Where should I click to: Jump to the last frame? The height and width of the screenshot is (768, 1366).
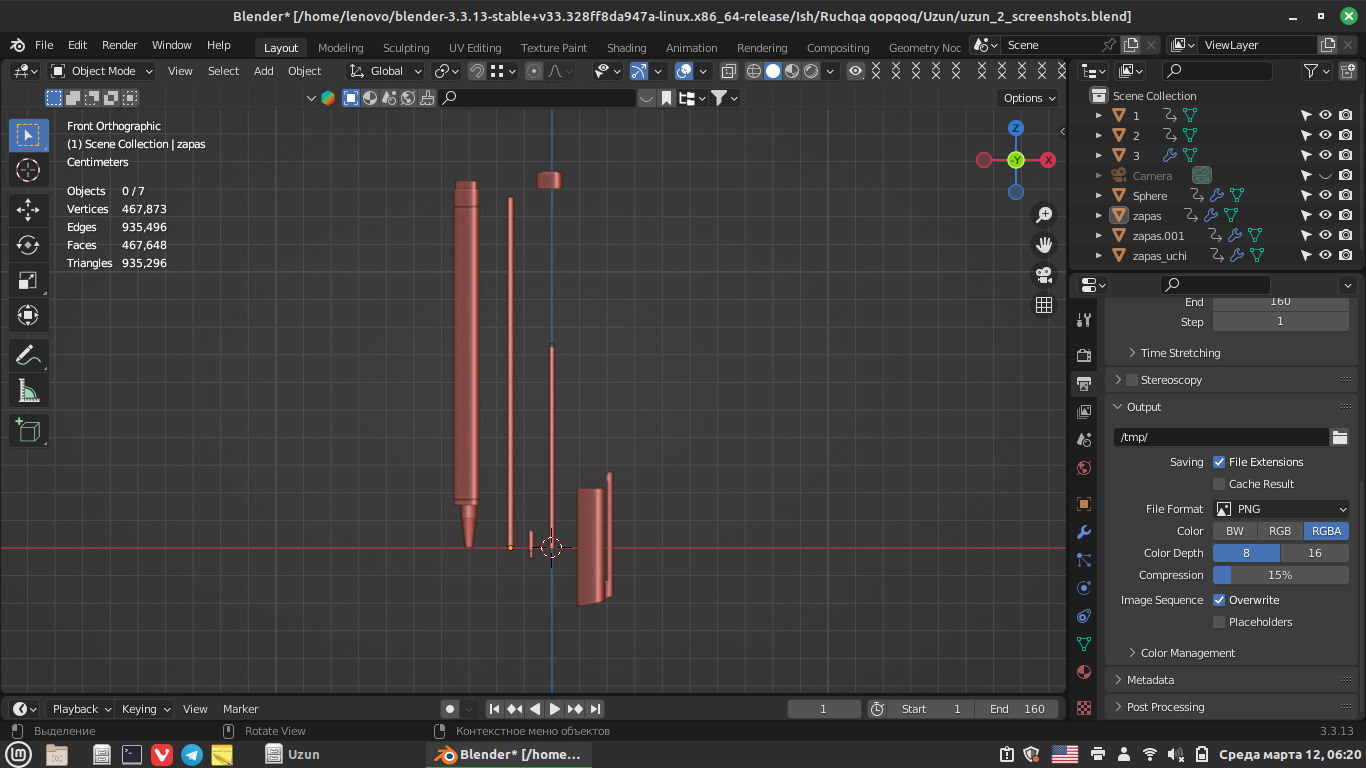(595, 709)
